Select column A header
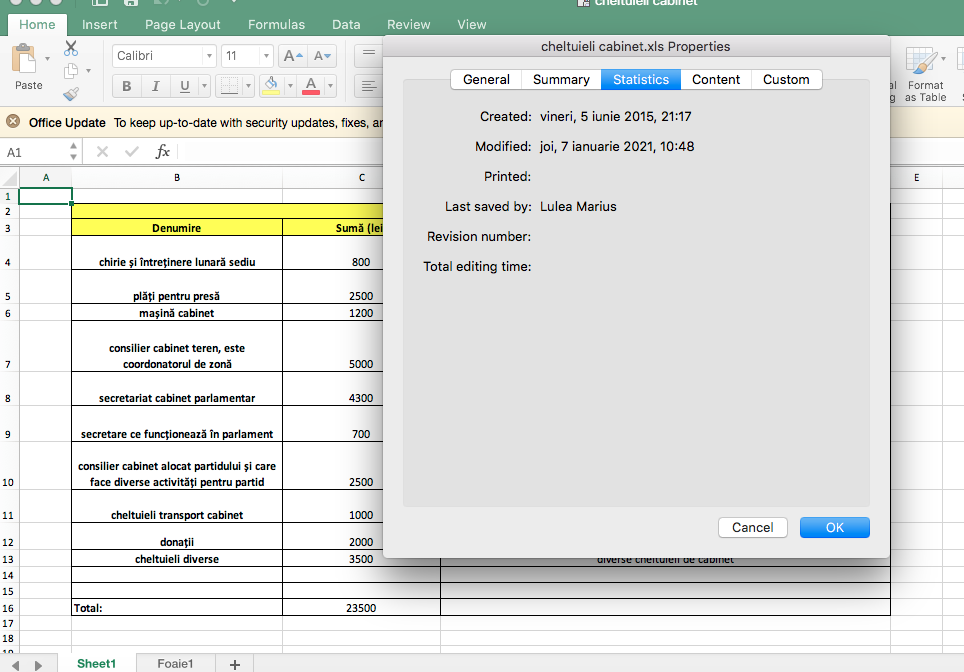 [x=46, y=178]
